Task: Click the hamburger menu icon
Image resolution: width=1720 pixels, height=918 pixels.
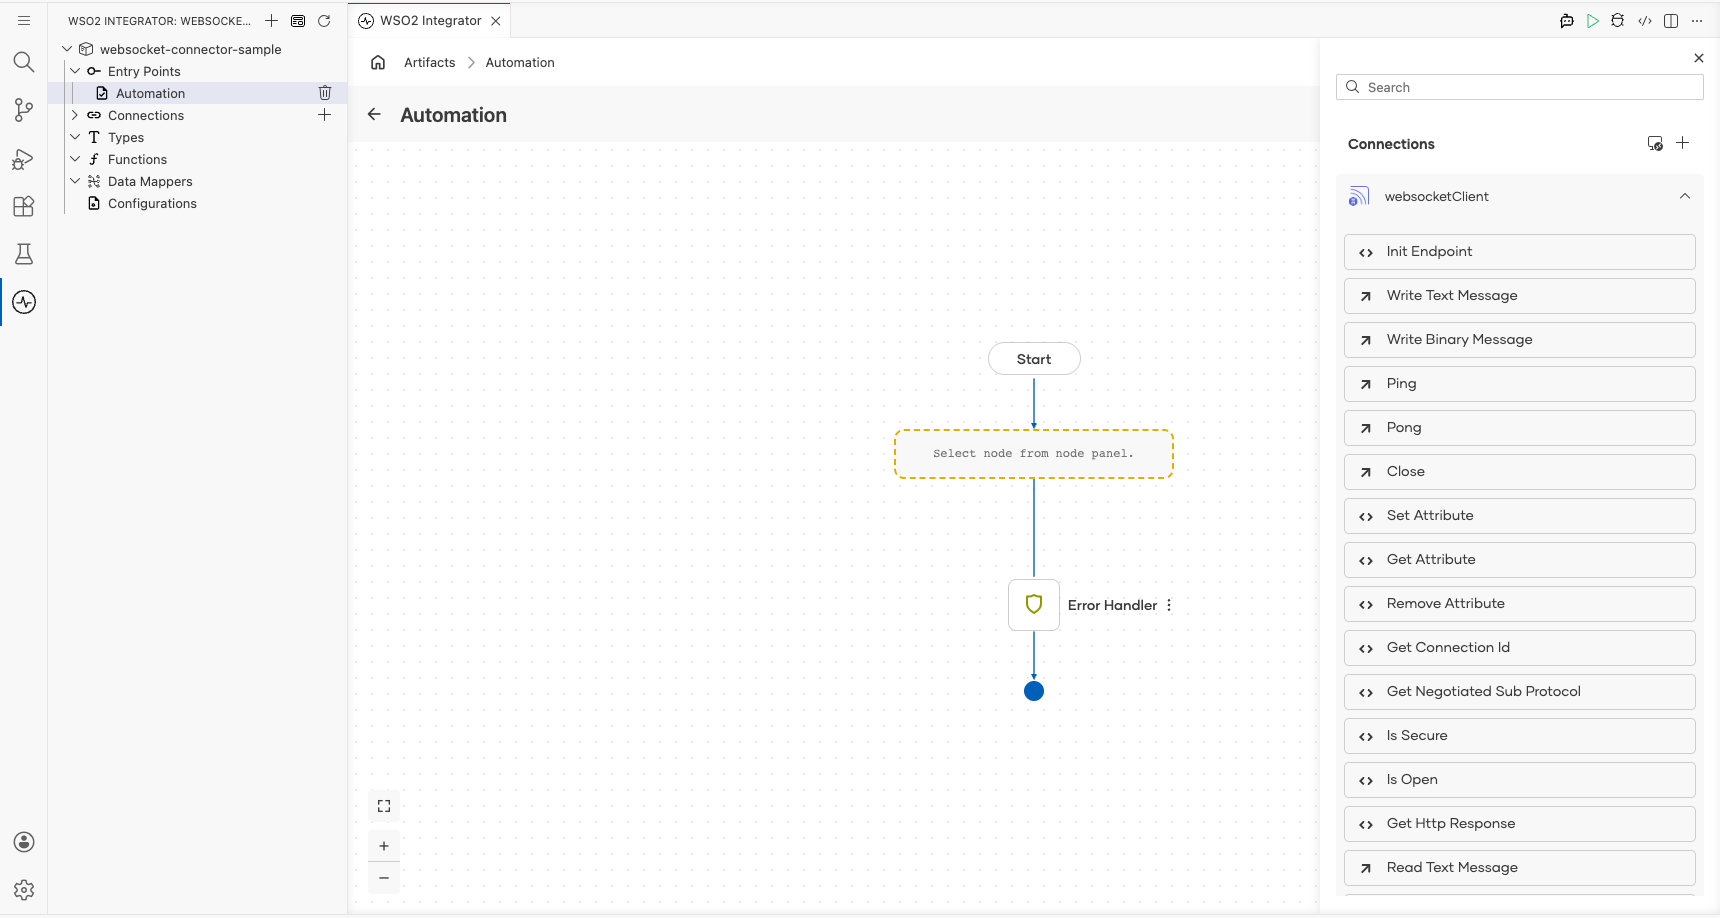Action: click(x=24, y=20)
